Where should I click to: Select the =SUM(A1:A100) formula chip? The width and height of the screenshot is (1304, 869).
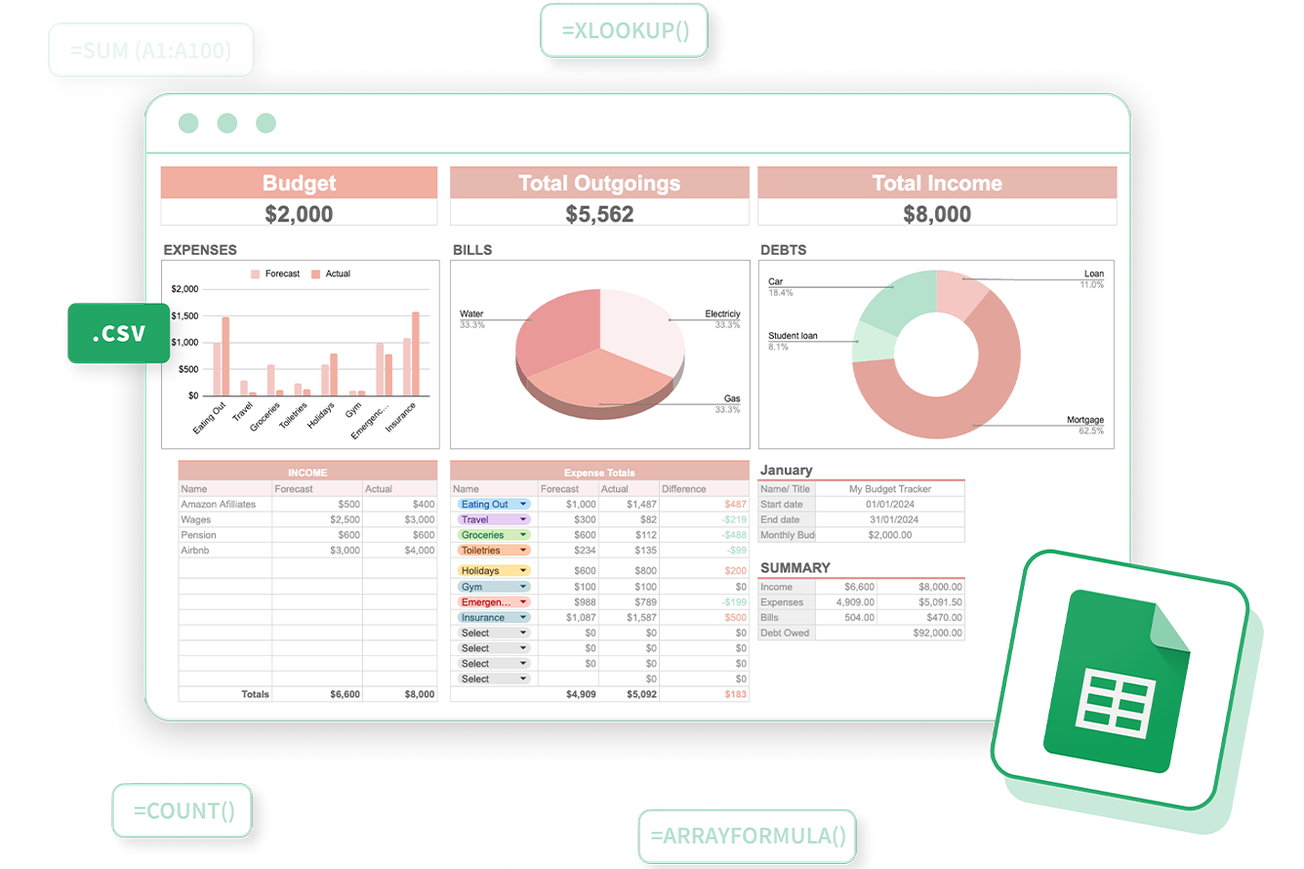click(150, 49)
